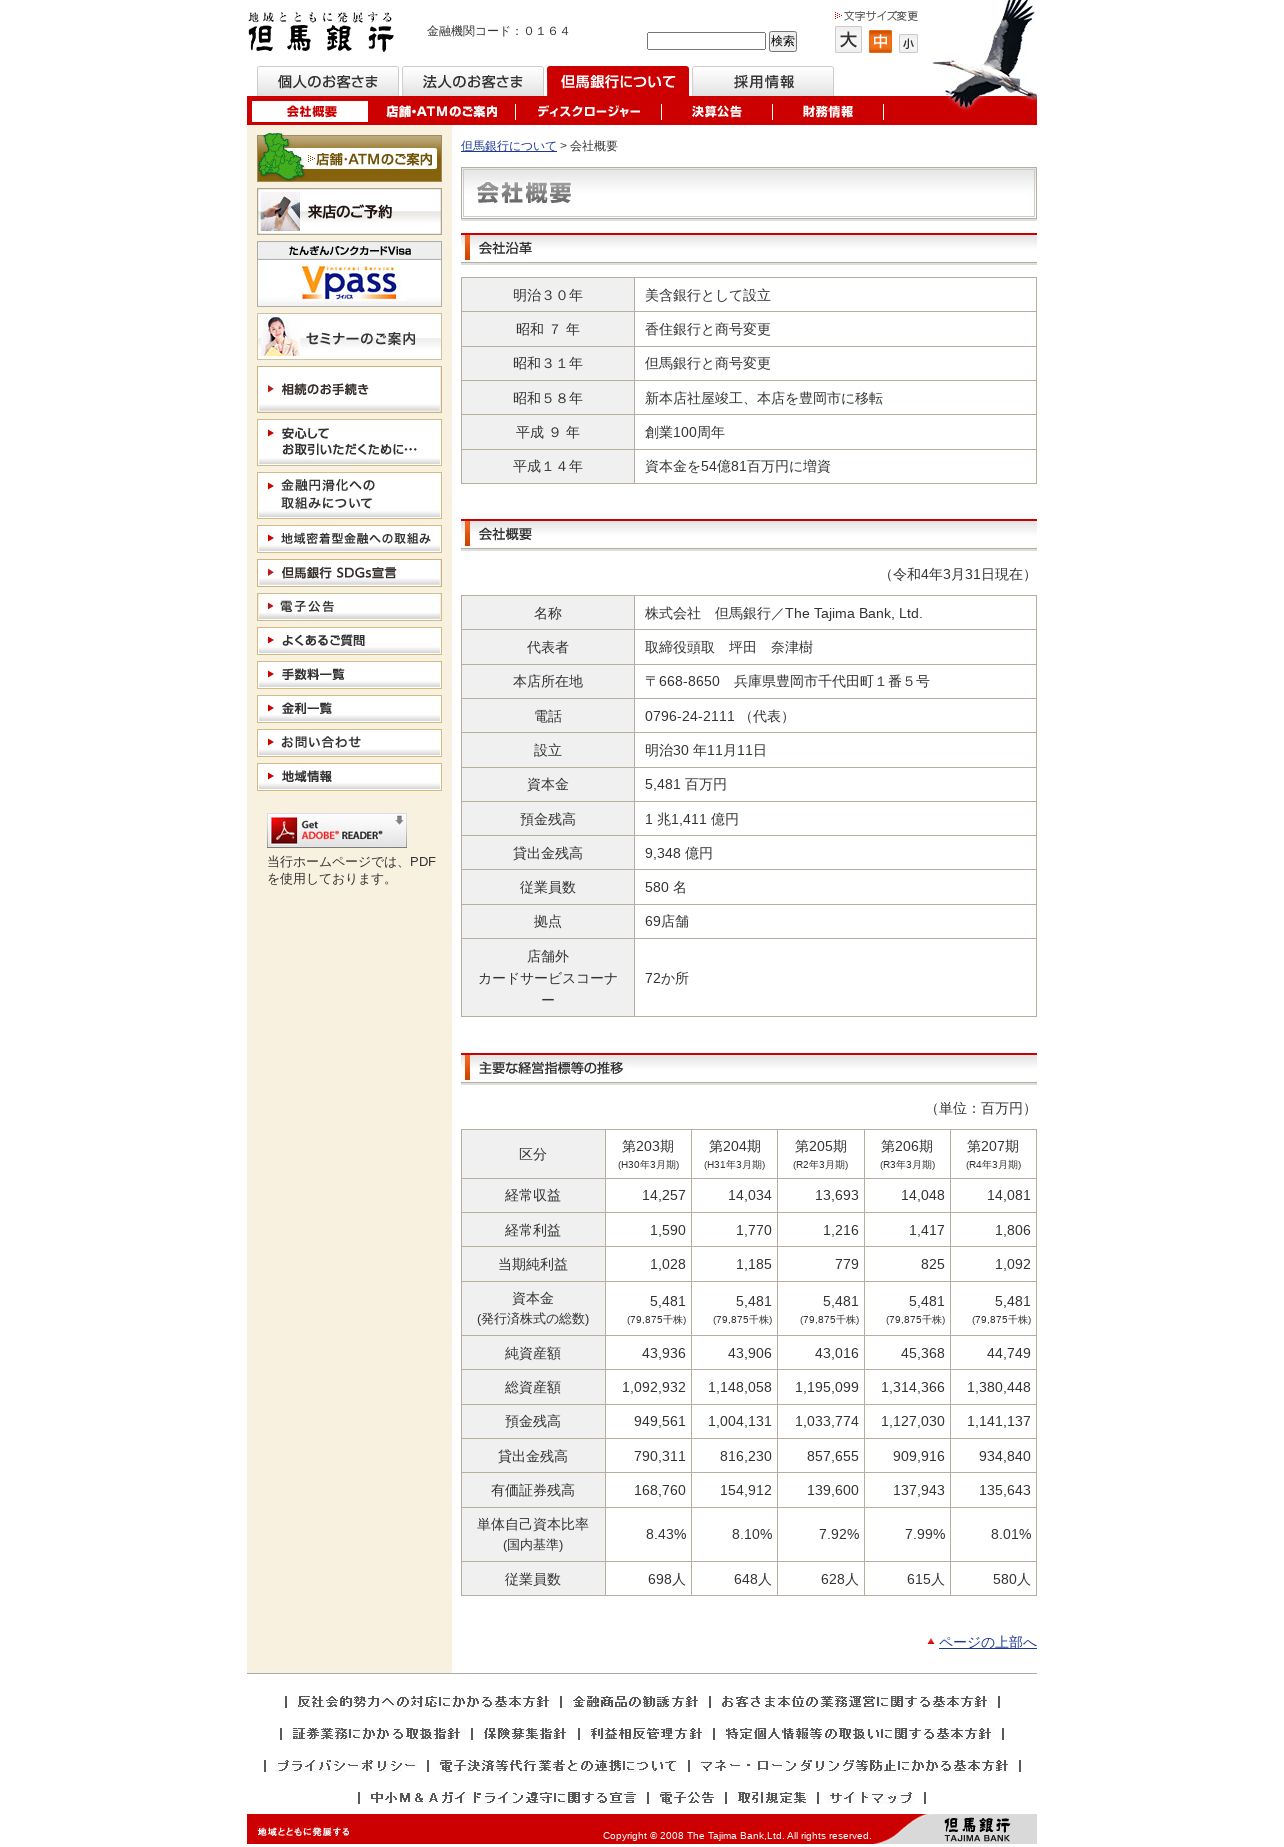Open the 来店のご予約 banner
The width and height of the screenshot is (1284, 1847).
(349, 212)
